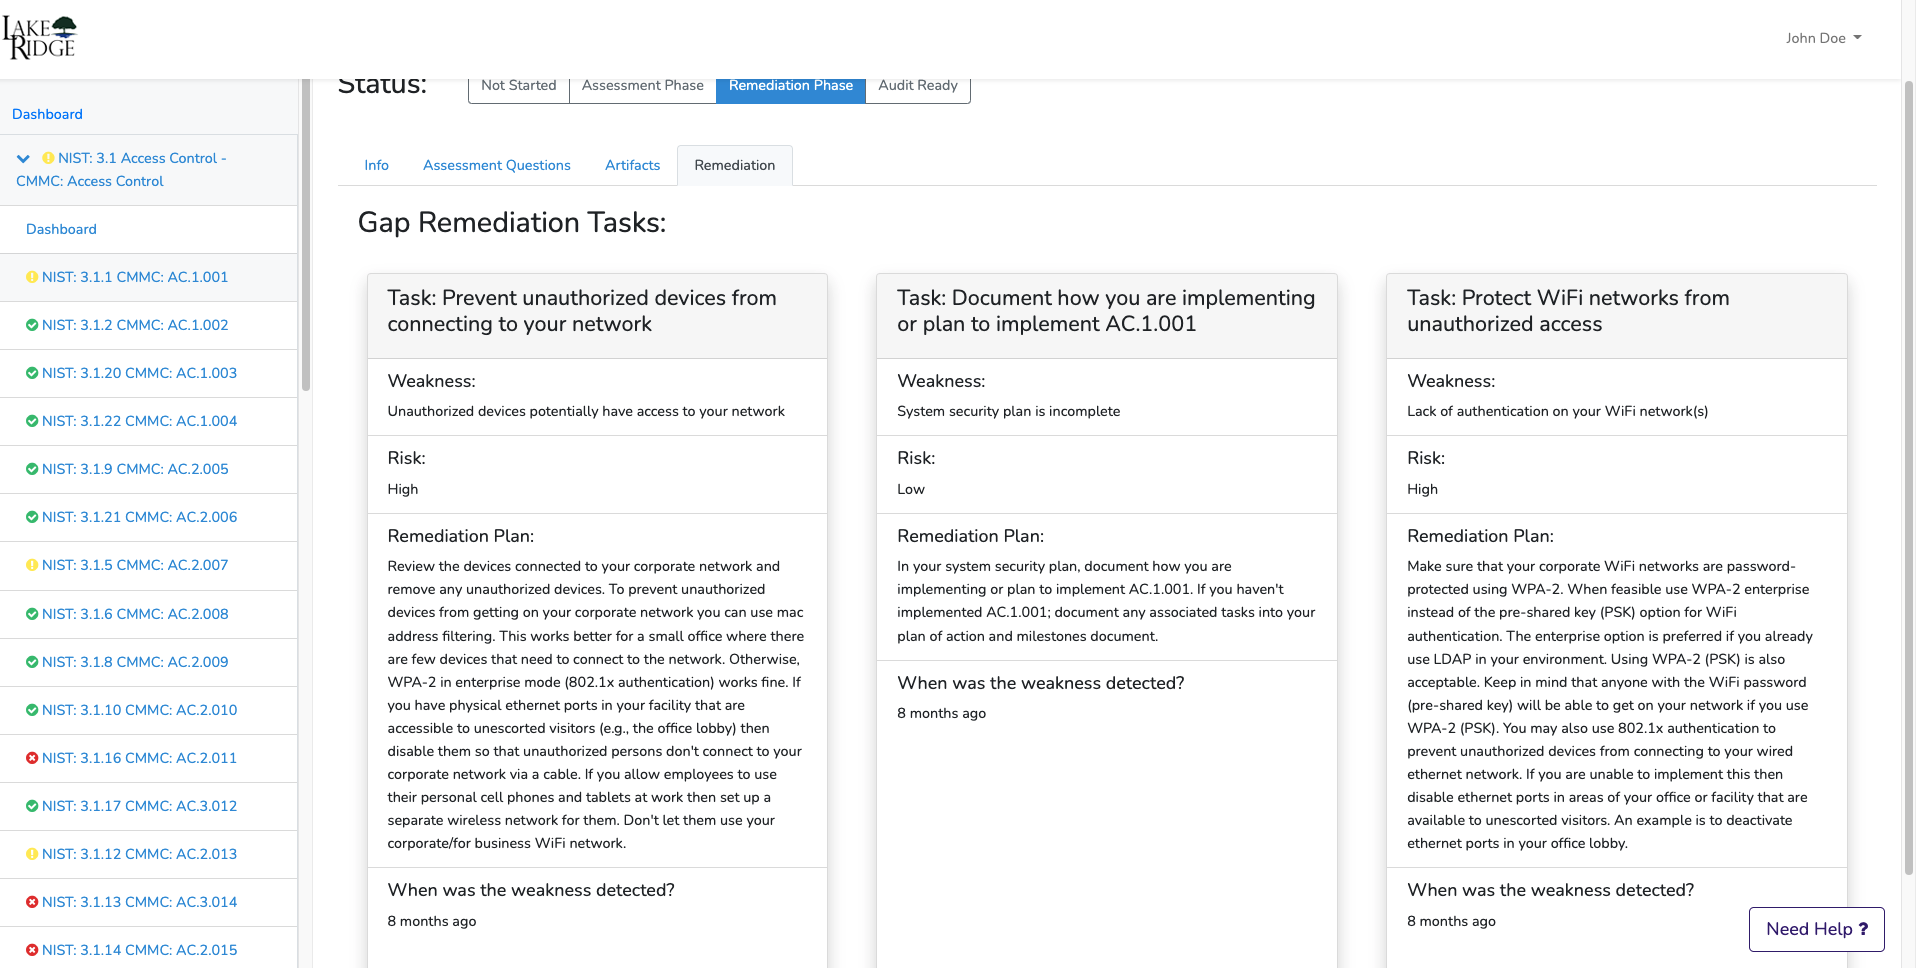
Task: Click red X icon beside NIST: 3.1.16
Action: click(x=32, y=758)
